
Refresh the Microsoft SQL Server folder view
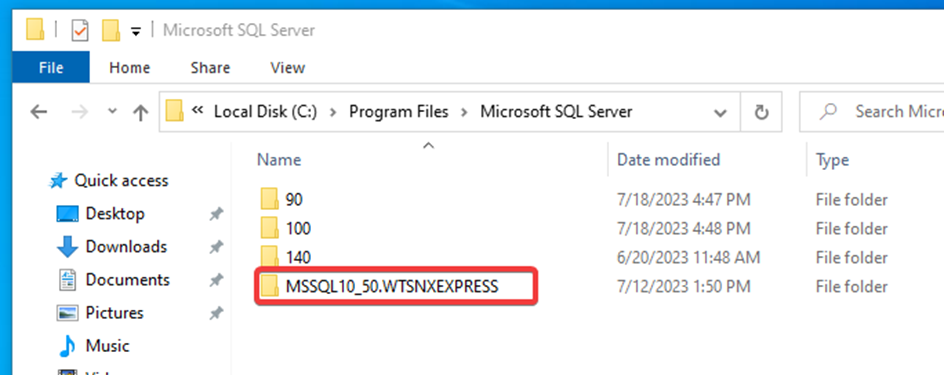pyautogui.click(x=762, y=112)
